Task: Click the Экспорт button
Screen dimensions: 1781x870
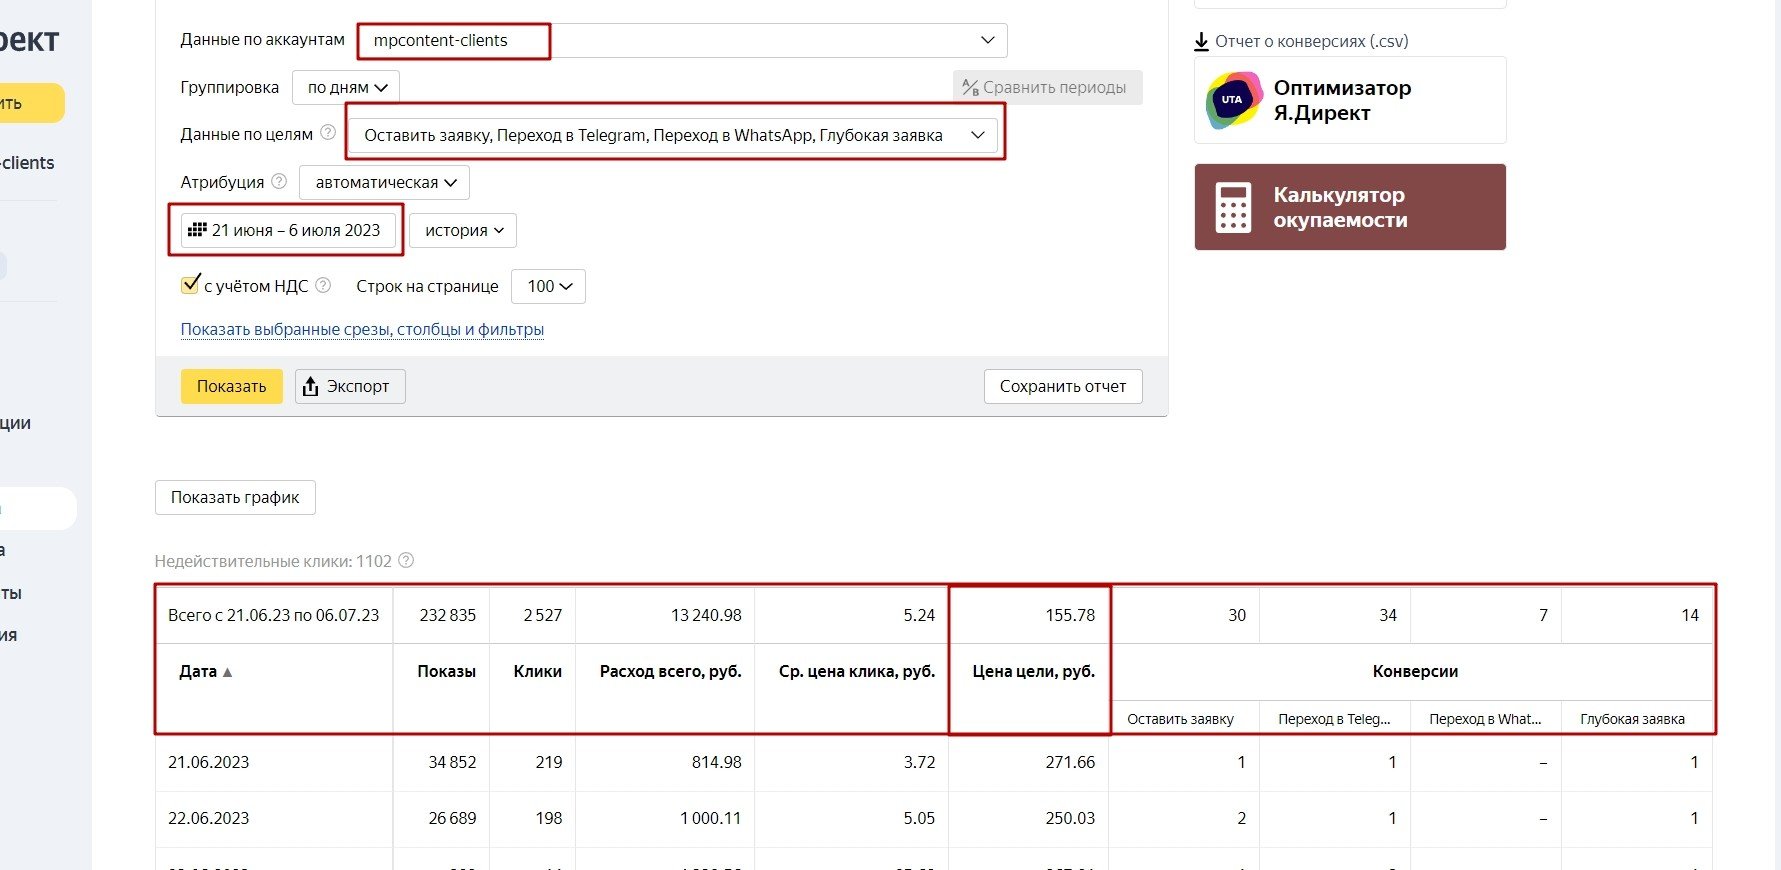Action: (x=350, y=386)
